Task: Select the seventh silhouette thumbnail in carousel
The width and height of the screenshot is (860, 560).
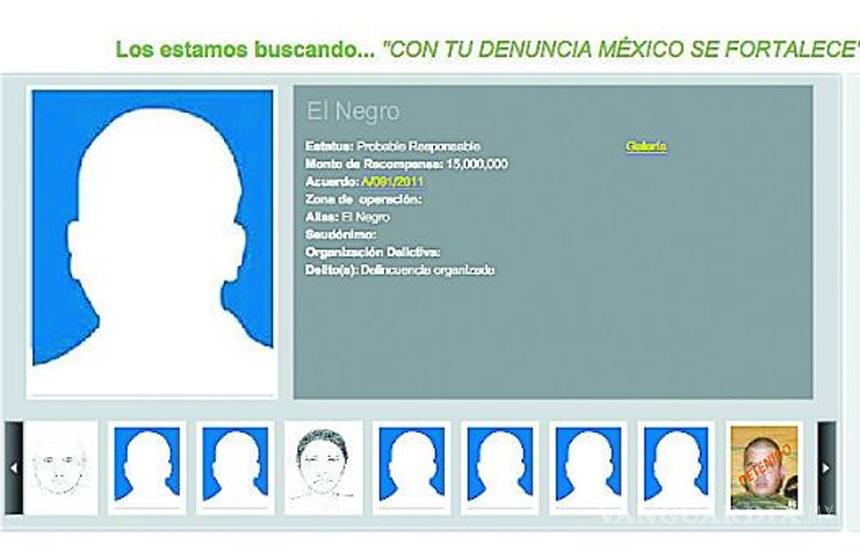Action: 588,466
